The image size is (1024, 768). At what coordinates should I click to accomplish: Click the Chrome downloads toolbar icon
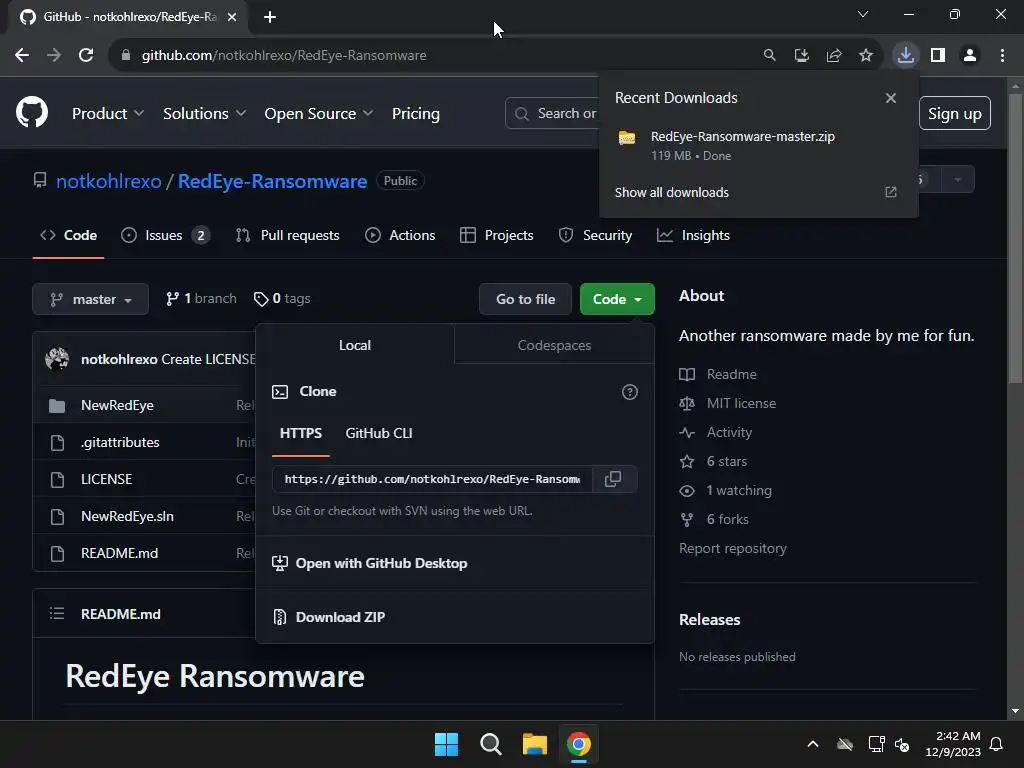(906, 55)
